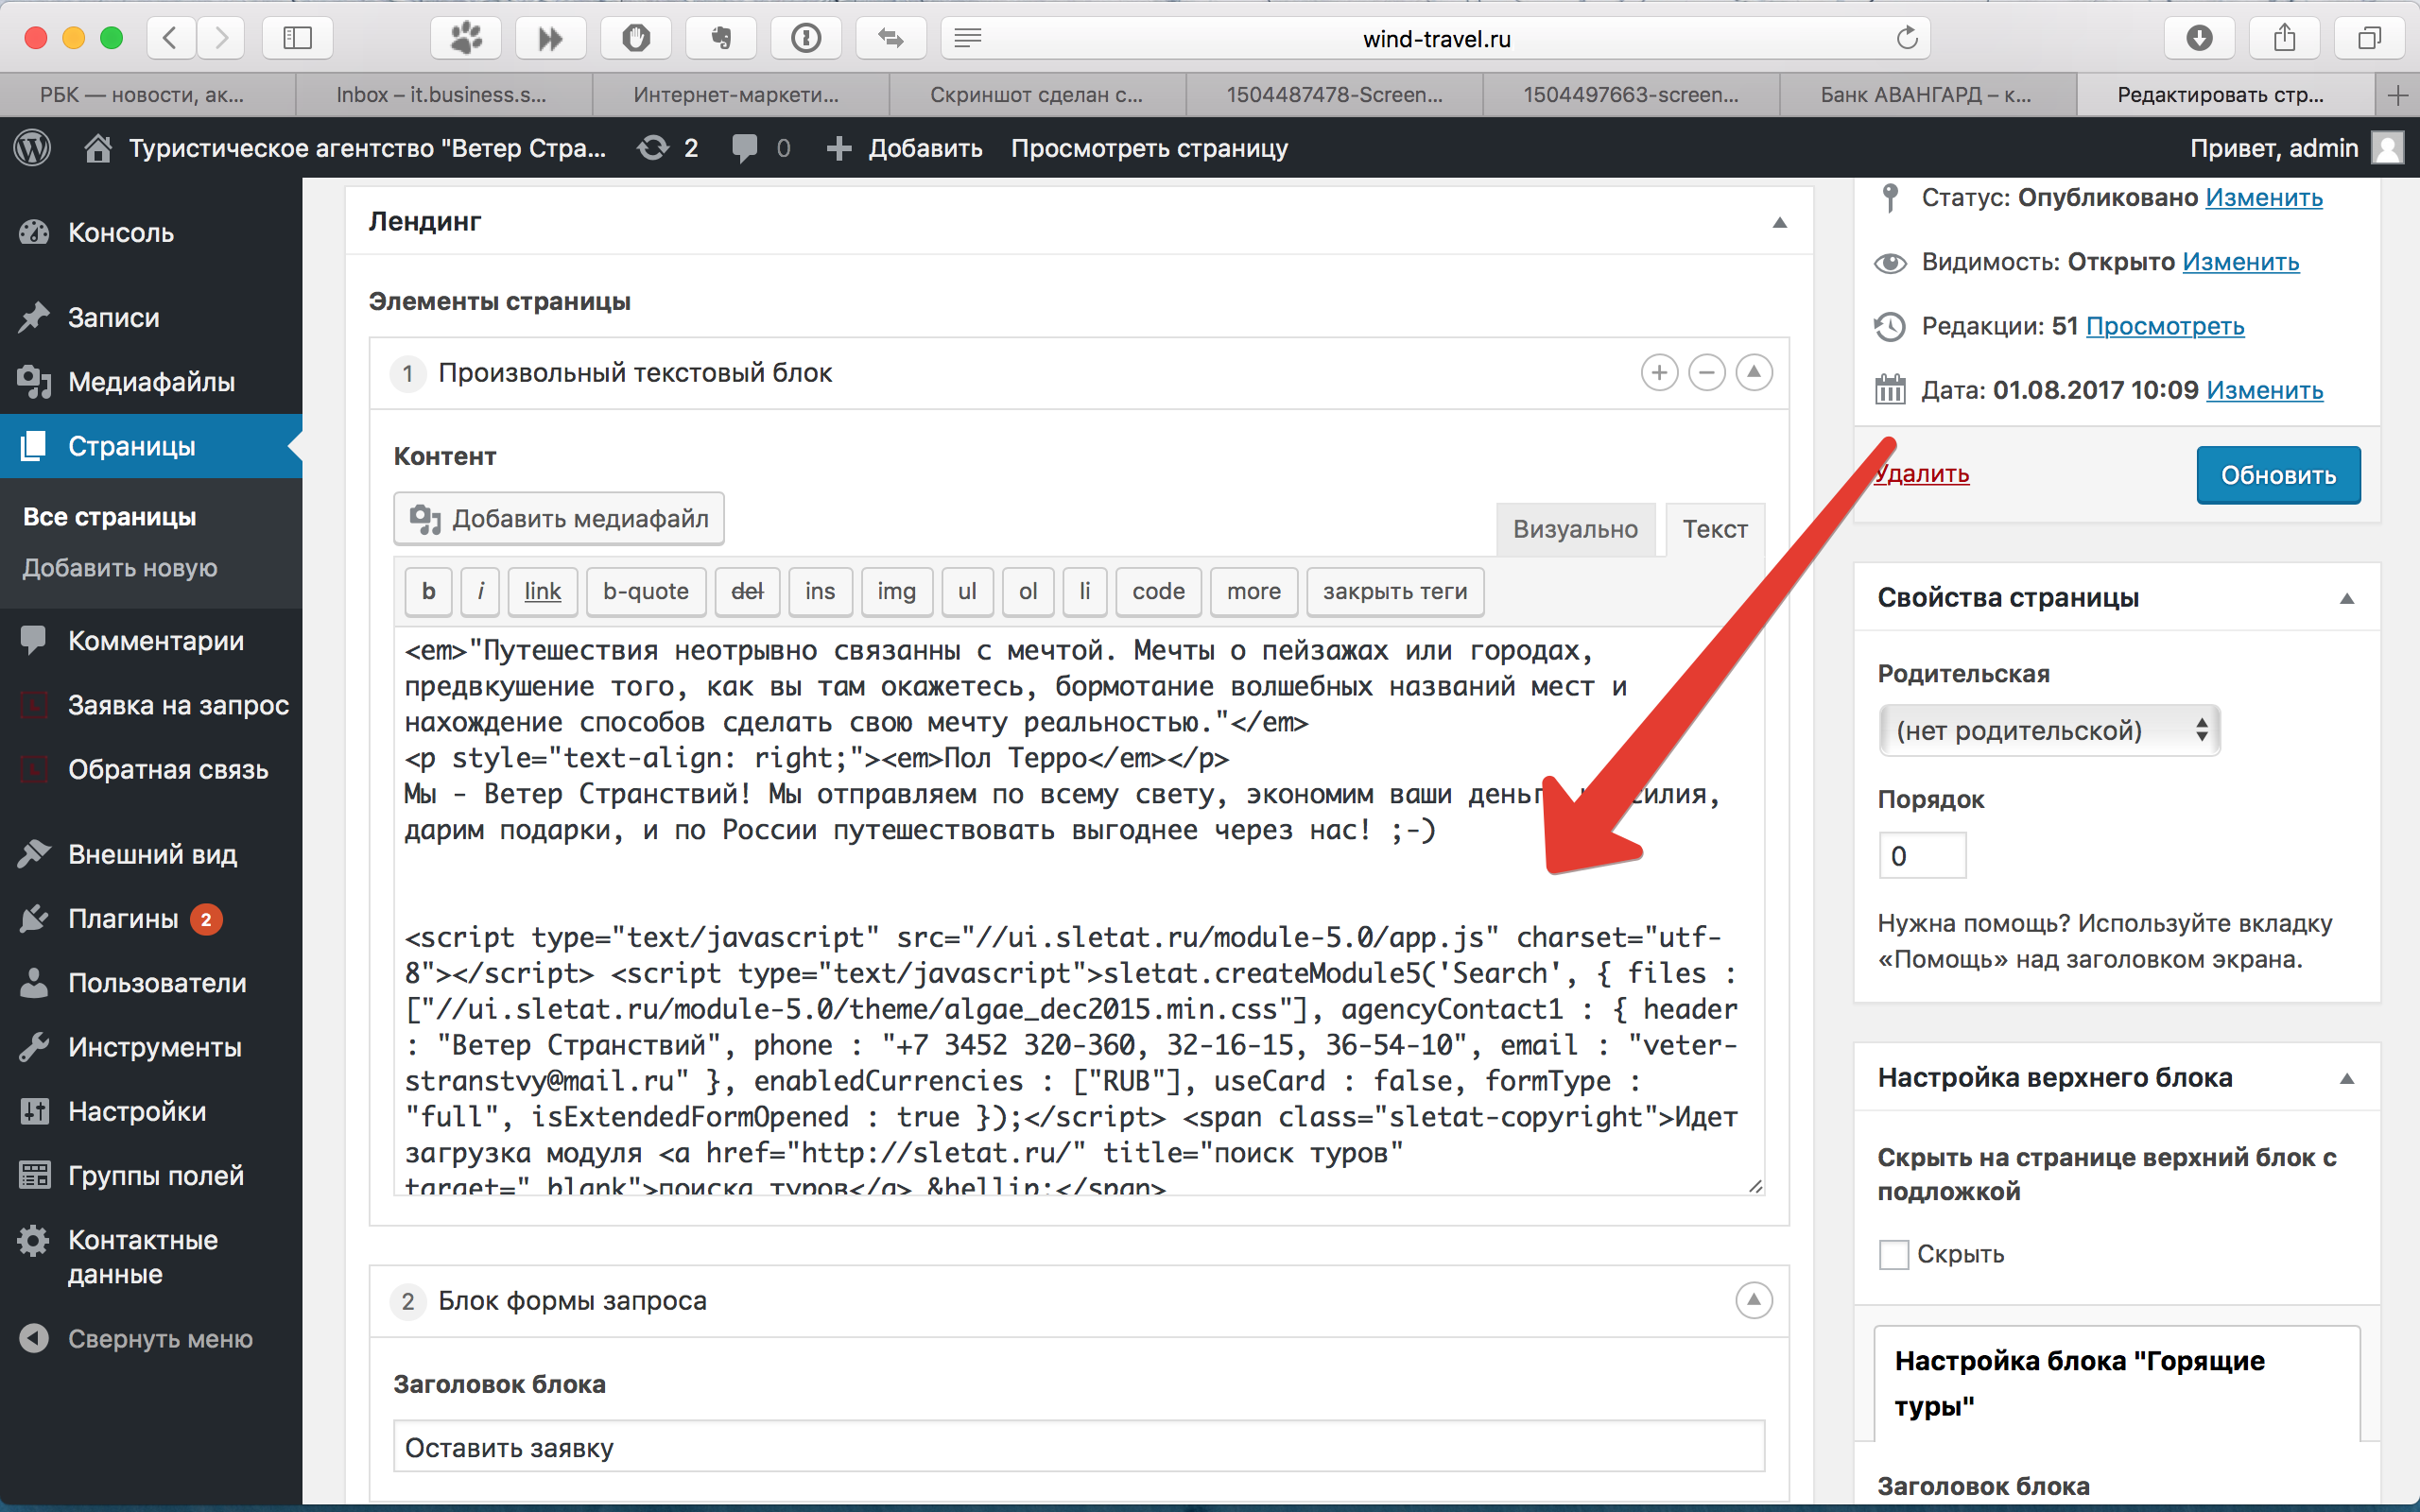Image resolution: width=2420 pixels, height=1512 pixels.
Task: Open Медиафайлы in the sidebar
Action: click(x=151, y=382)
